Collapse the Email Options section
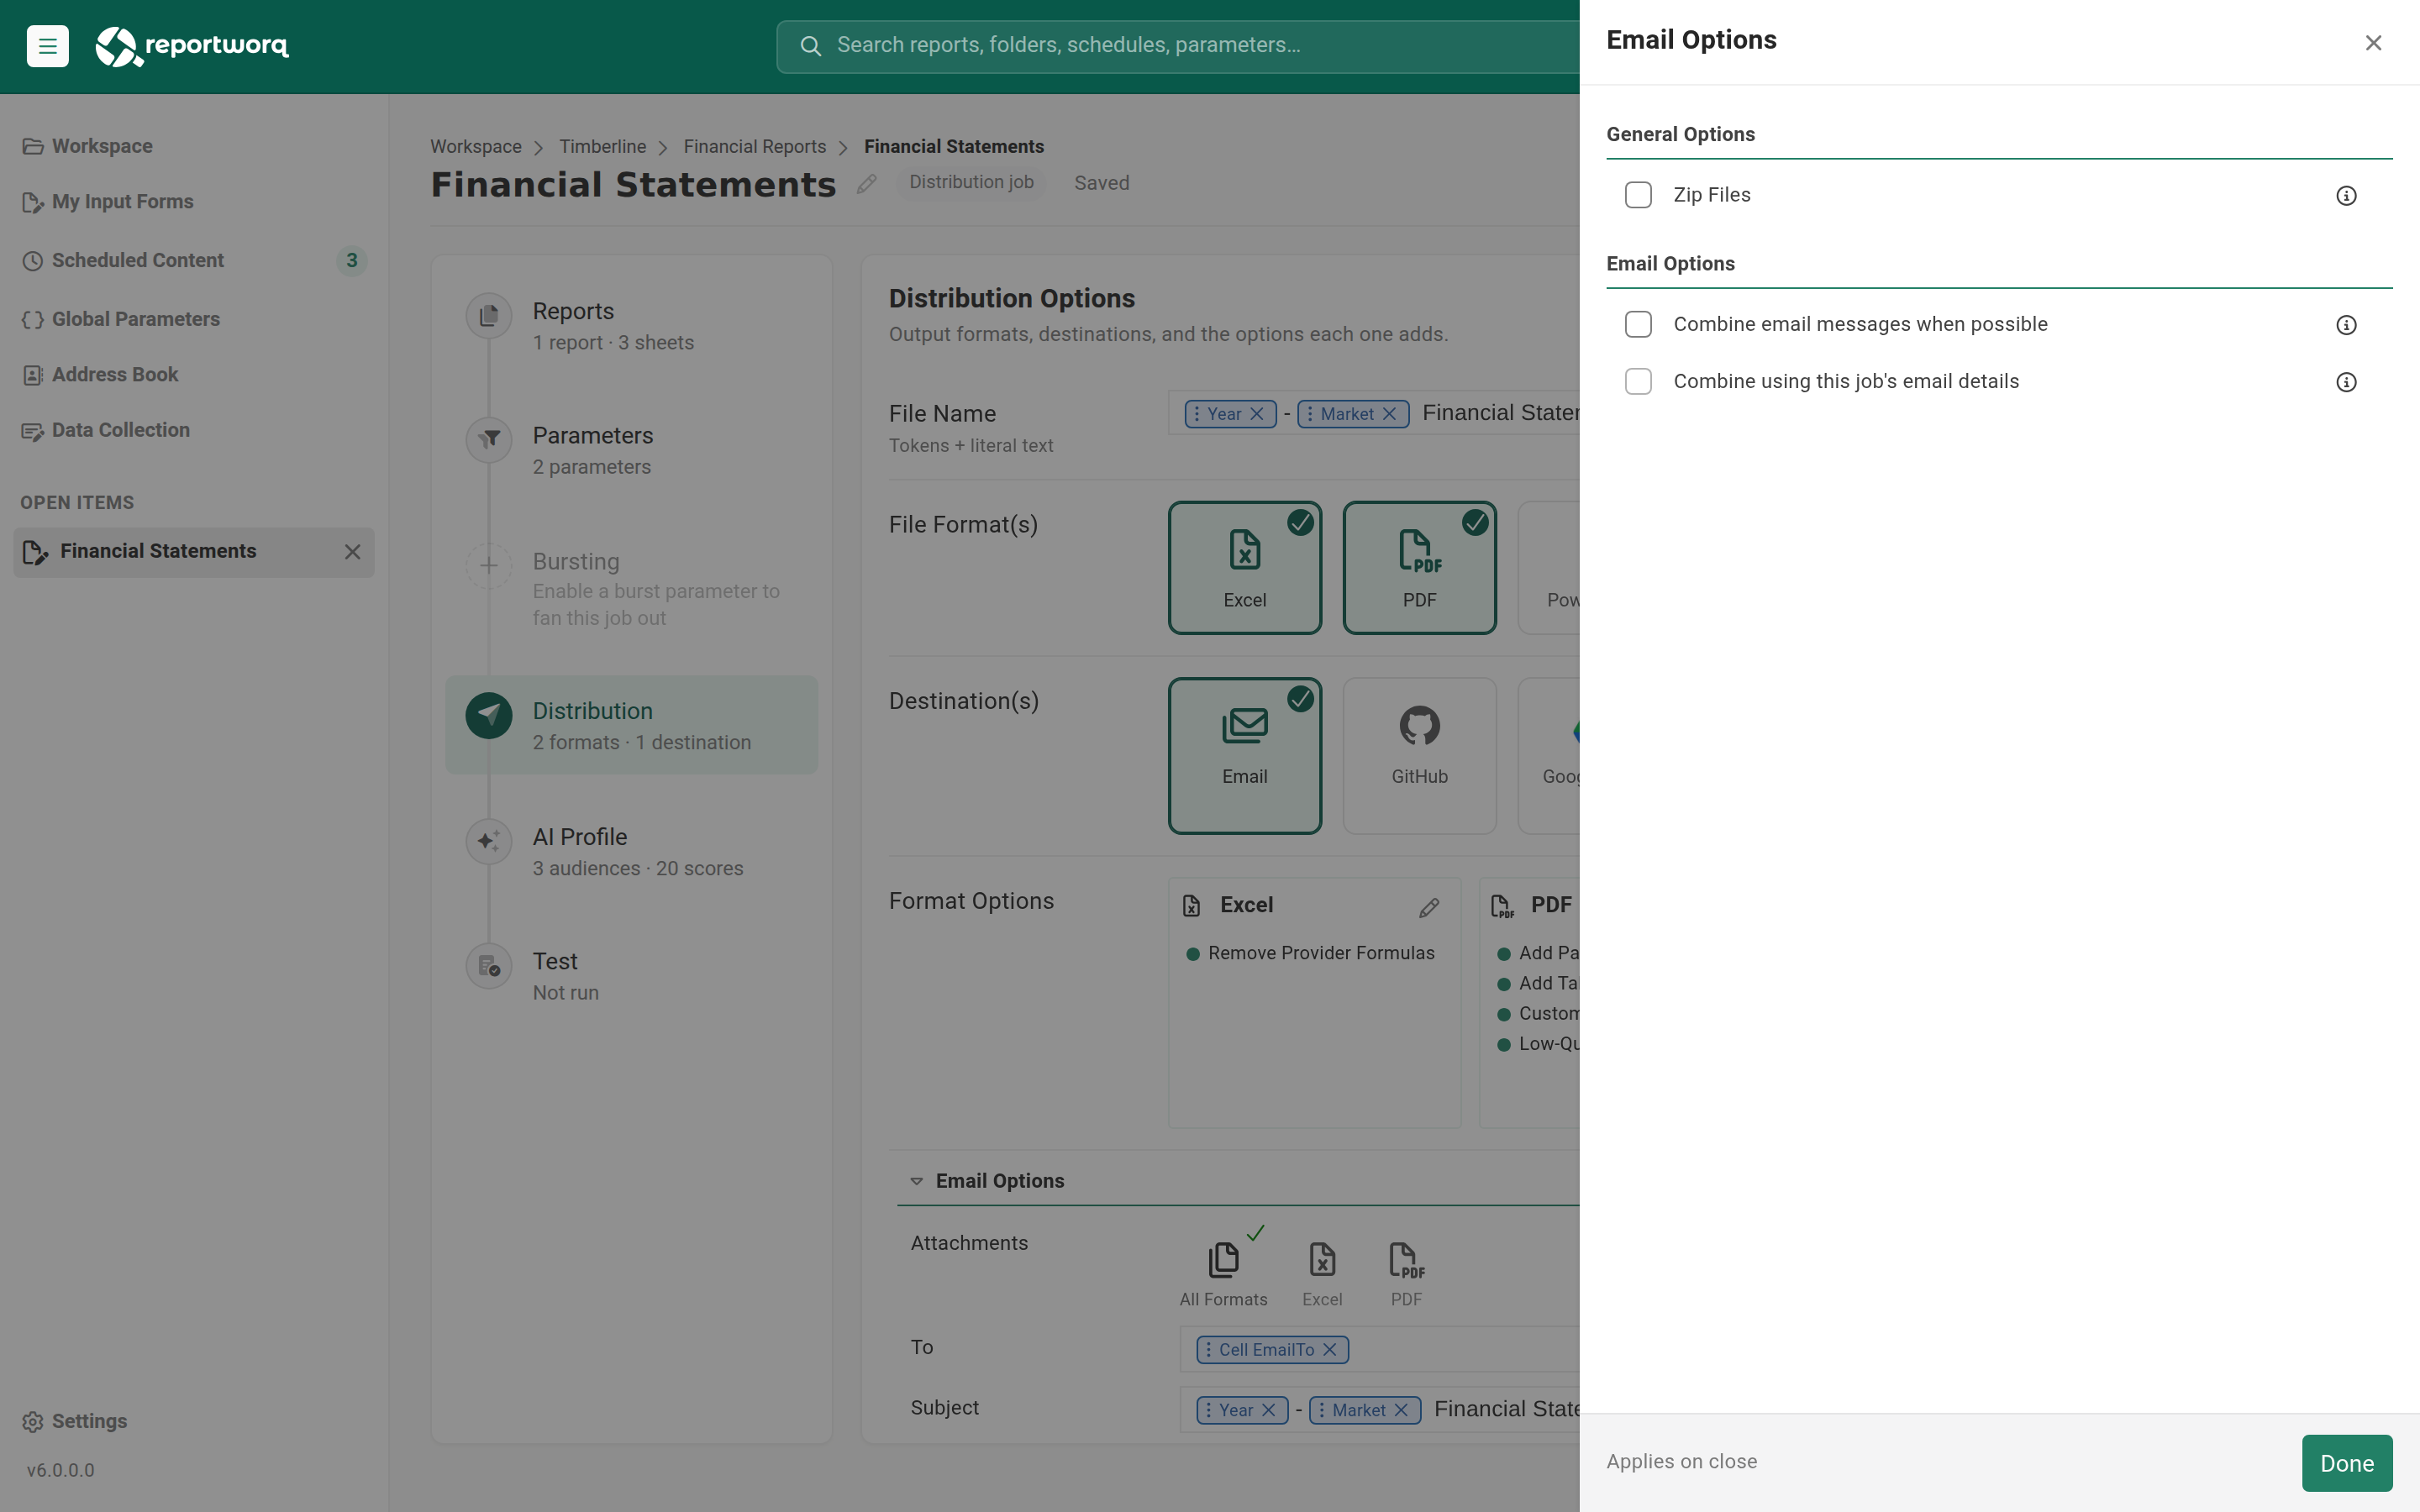 coord(916,1182)
